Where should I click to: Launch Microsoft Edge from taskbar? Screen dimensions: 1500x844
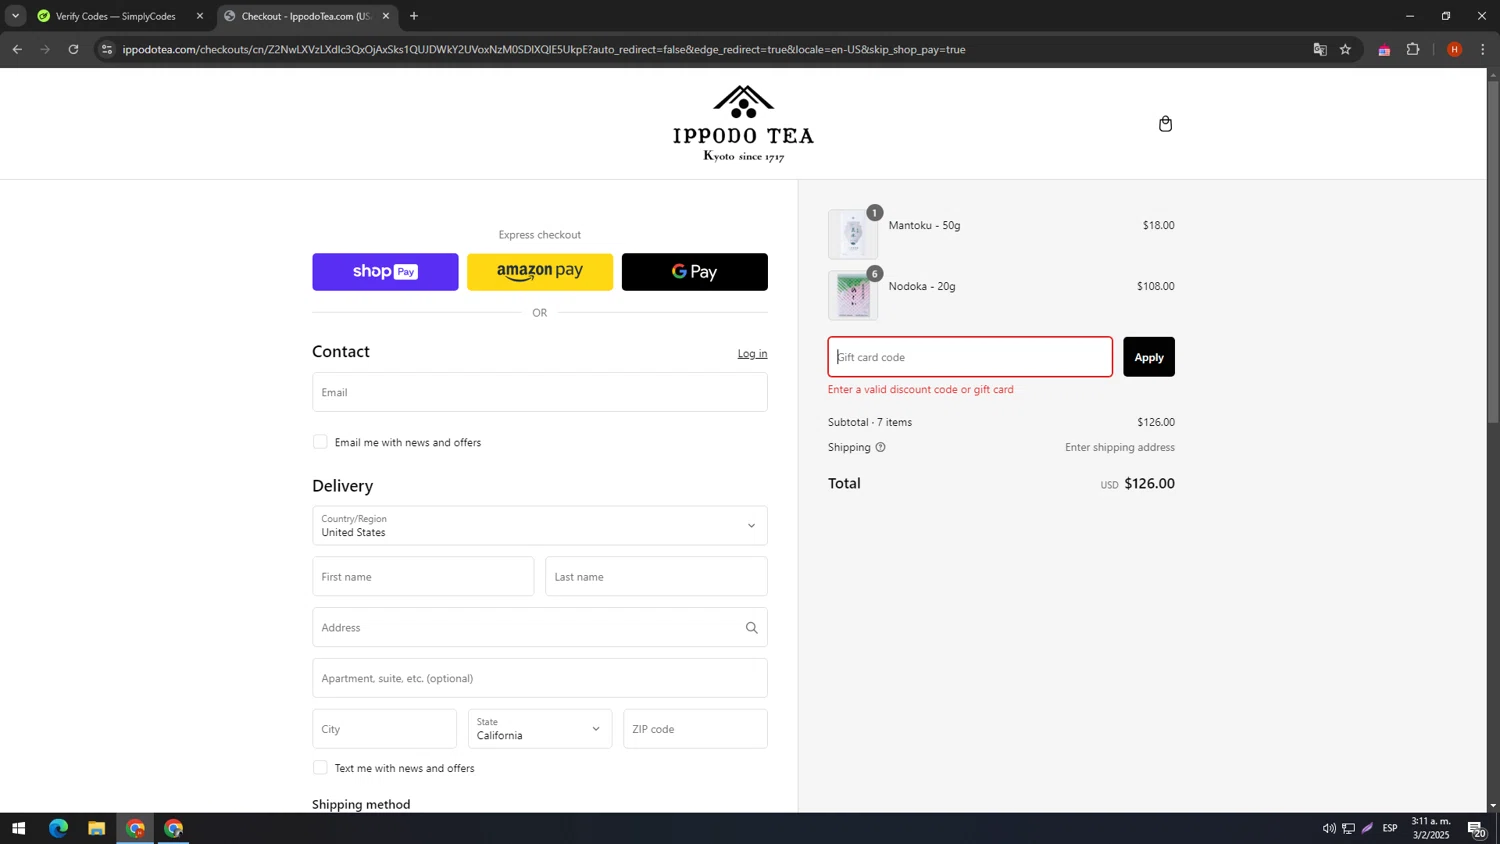click(x=58, y=828)
